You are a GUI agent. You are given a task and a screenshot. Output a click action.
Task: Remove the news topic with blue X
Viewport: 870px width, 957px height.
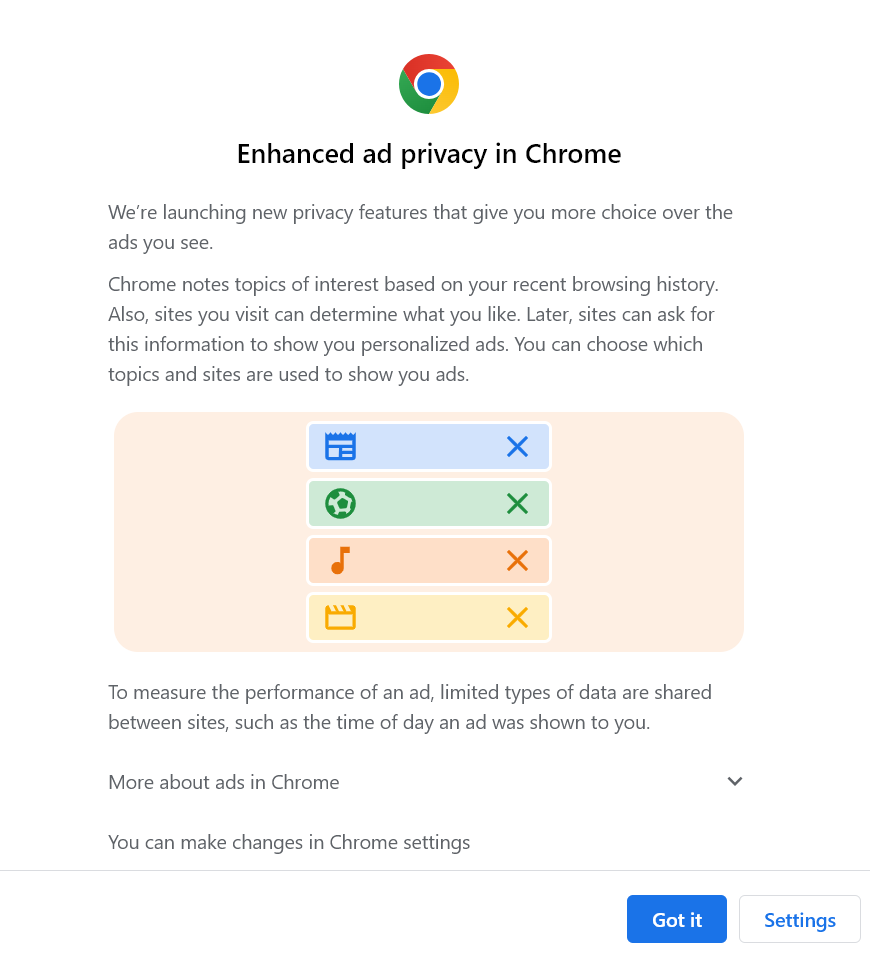click(x=517, y=447)
